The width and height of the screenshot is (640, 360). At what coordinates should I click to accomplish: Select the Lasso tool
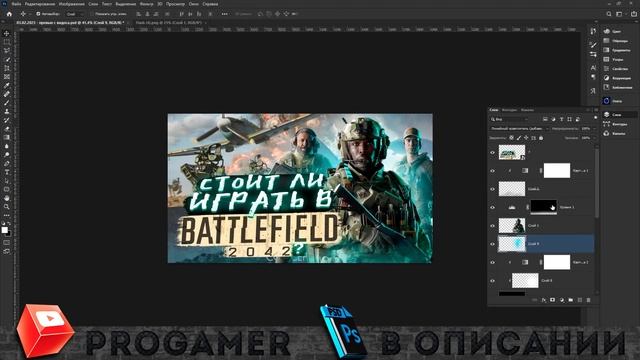click(7, 51)
